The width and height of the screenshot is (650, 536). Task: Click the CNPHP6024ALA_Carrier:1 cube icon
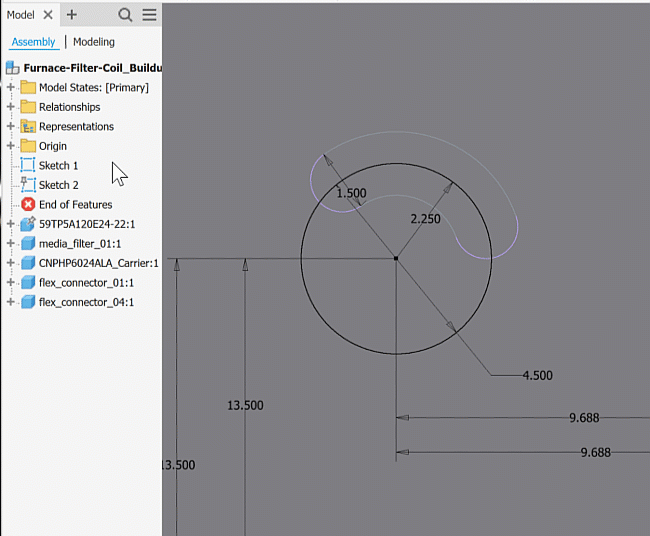click(28, 263)
